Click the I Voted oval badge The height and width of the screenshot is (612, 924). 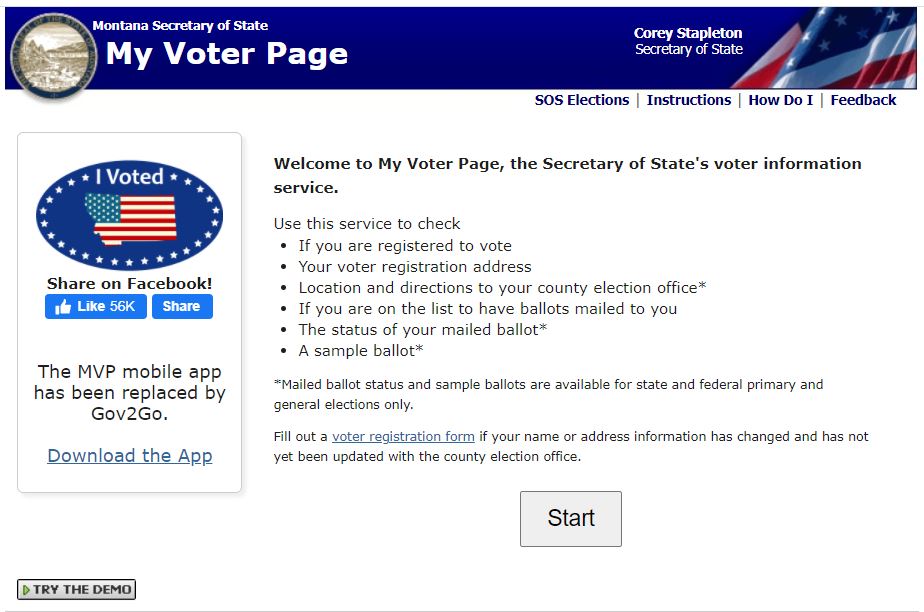click(x=130, y=214)
